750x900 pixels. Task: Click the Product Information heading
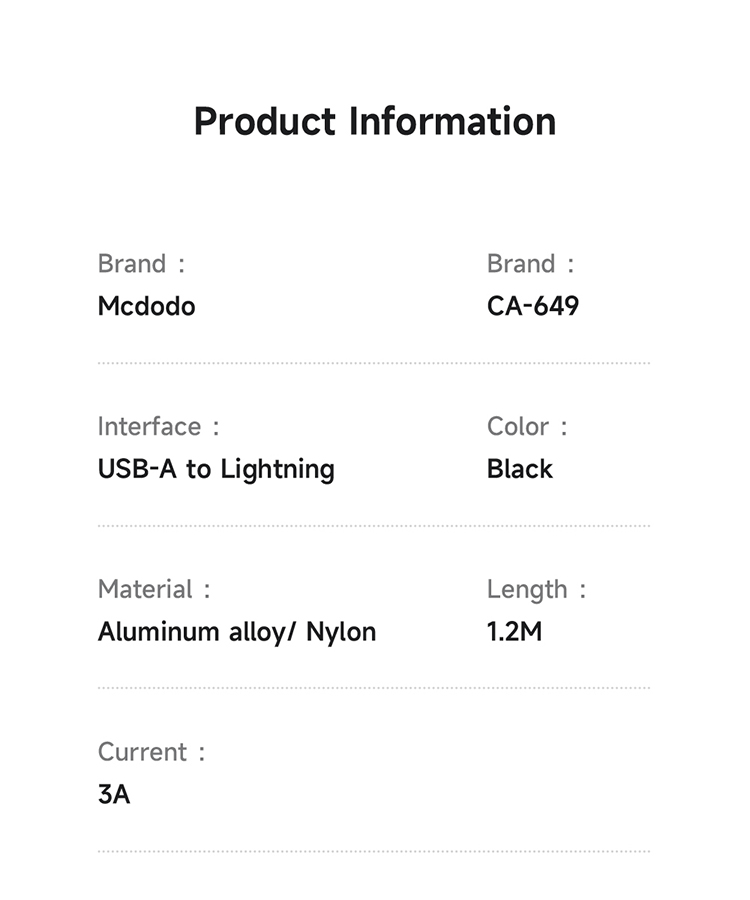[374, 121]
